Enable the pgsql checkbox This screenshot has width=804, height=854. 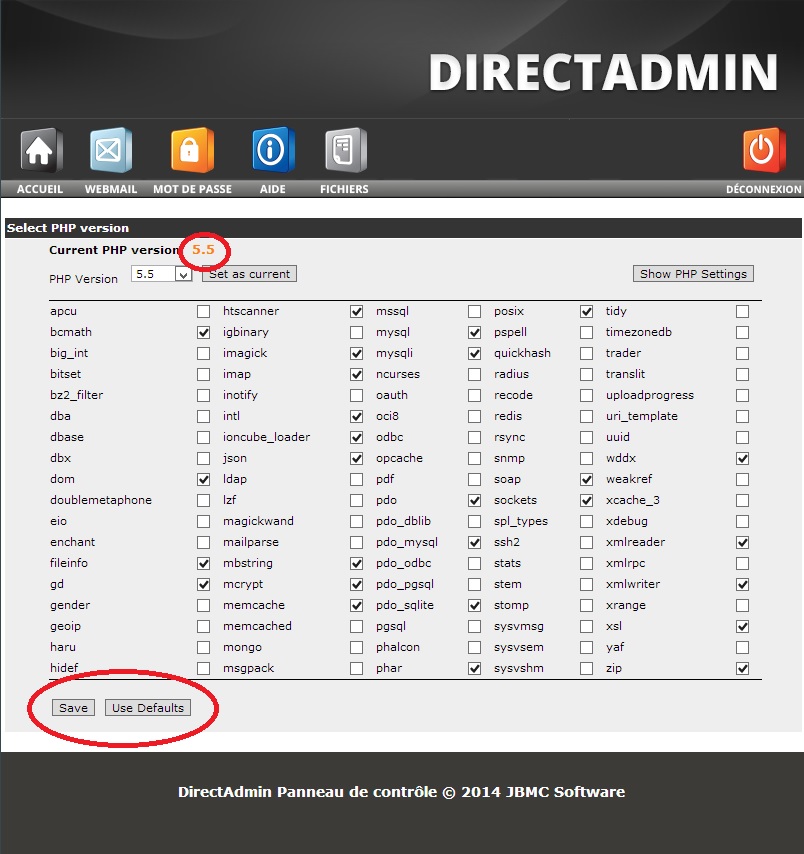(474, 626)
